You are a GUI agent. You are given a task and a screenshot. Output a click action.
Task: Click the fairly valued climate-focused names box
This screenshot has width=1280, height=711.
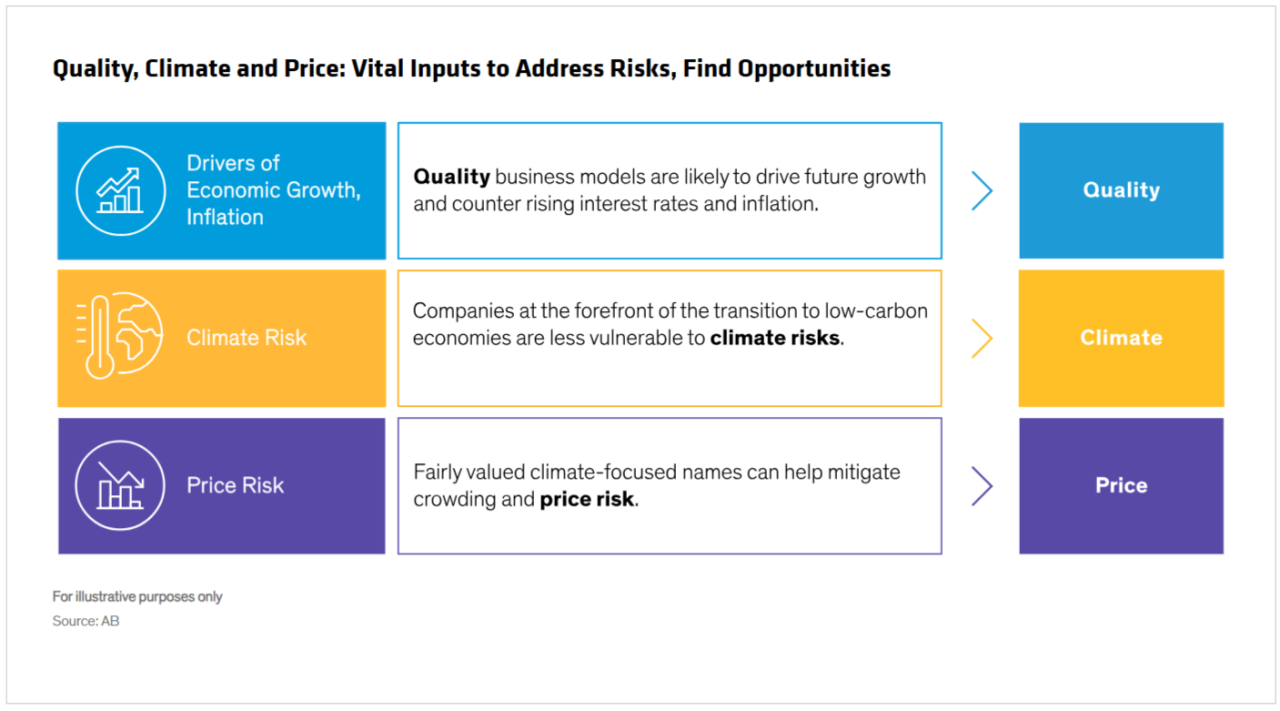pos(670,486)
